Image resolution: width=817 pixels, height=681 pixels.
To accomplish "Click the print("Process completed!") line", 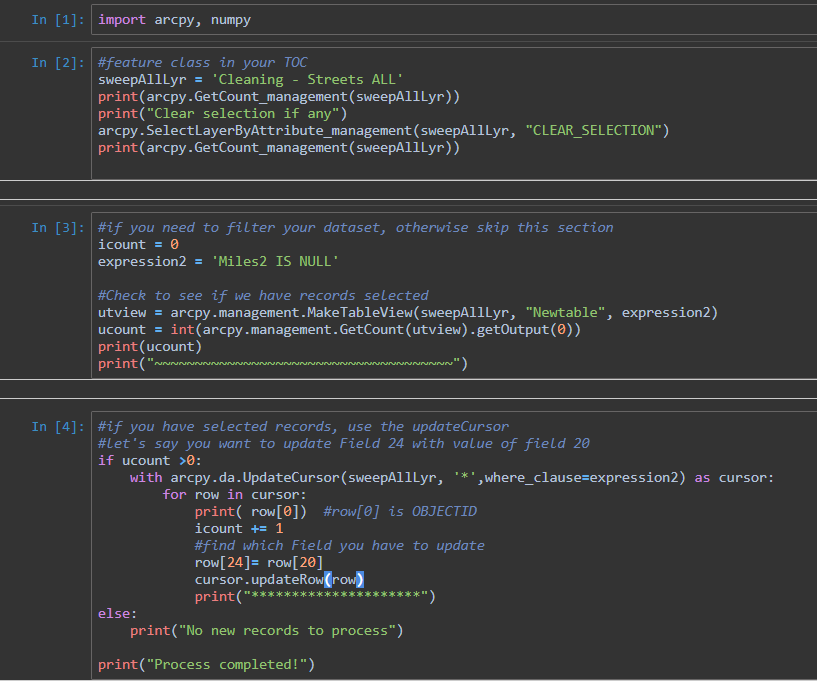I will tap(206, 665).
